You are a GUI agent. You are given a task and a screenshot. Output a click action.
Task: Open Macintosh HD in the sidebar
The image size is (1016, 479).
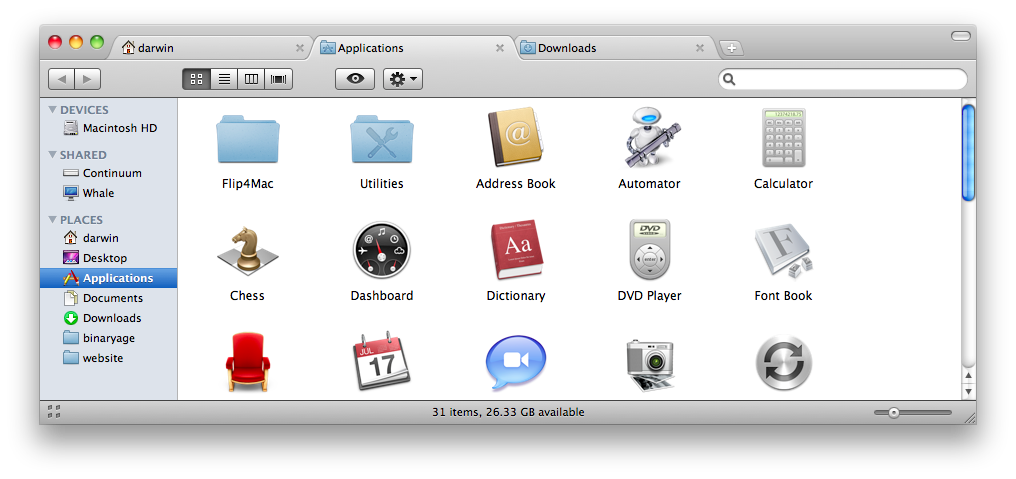point(108,128)
